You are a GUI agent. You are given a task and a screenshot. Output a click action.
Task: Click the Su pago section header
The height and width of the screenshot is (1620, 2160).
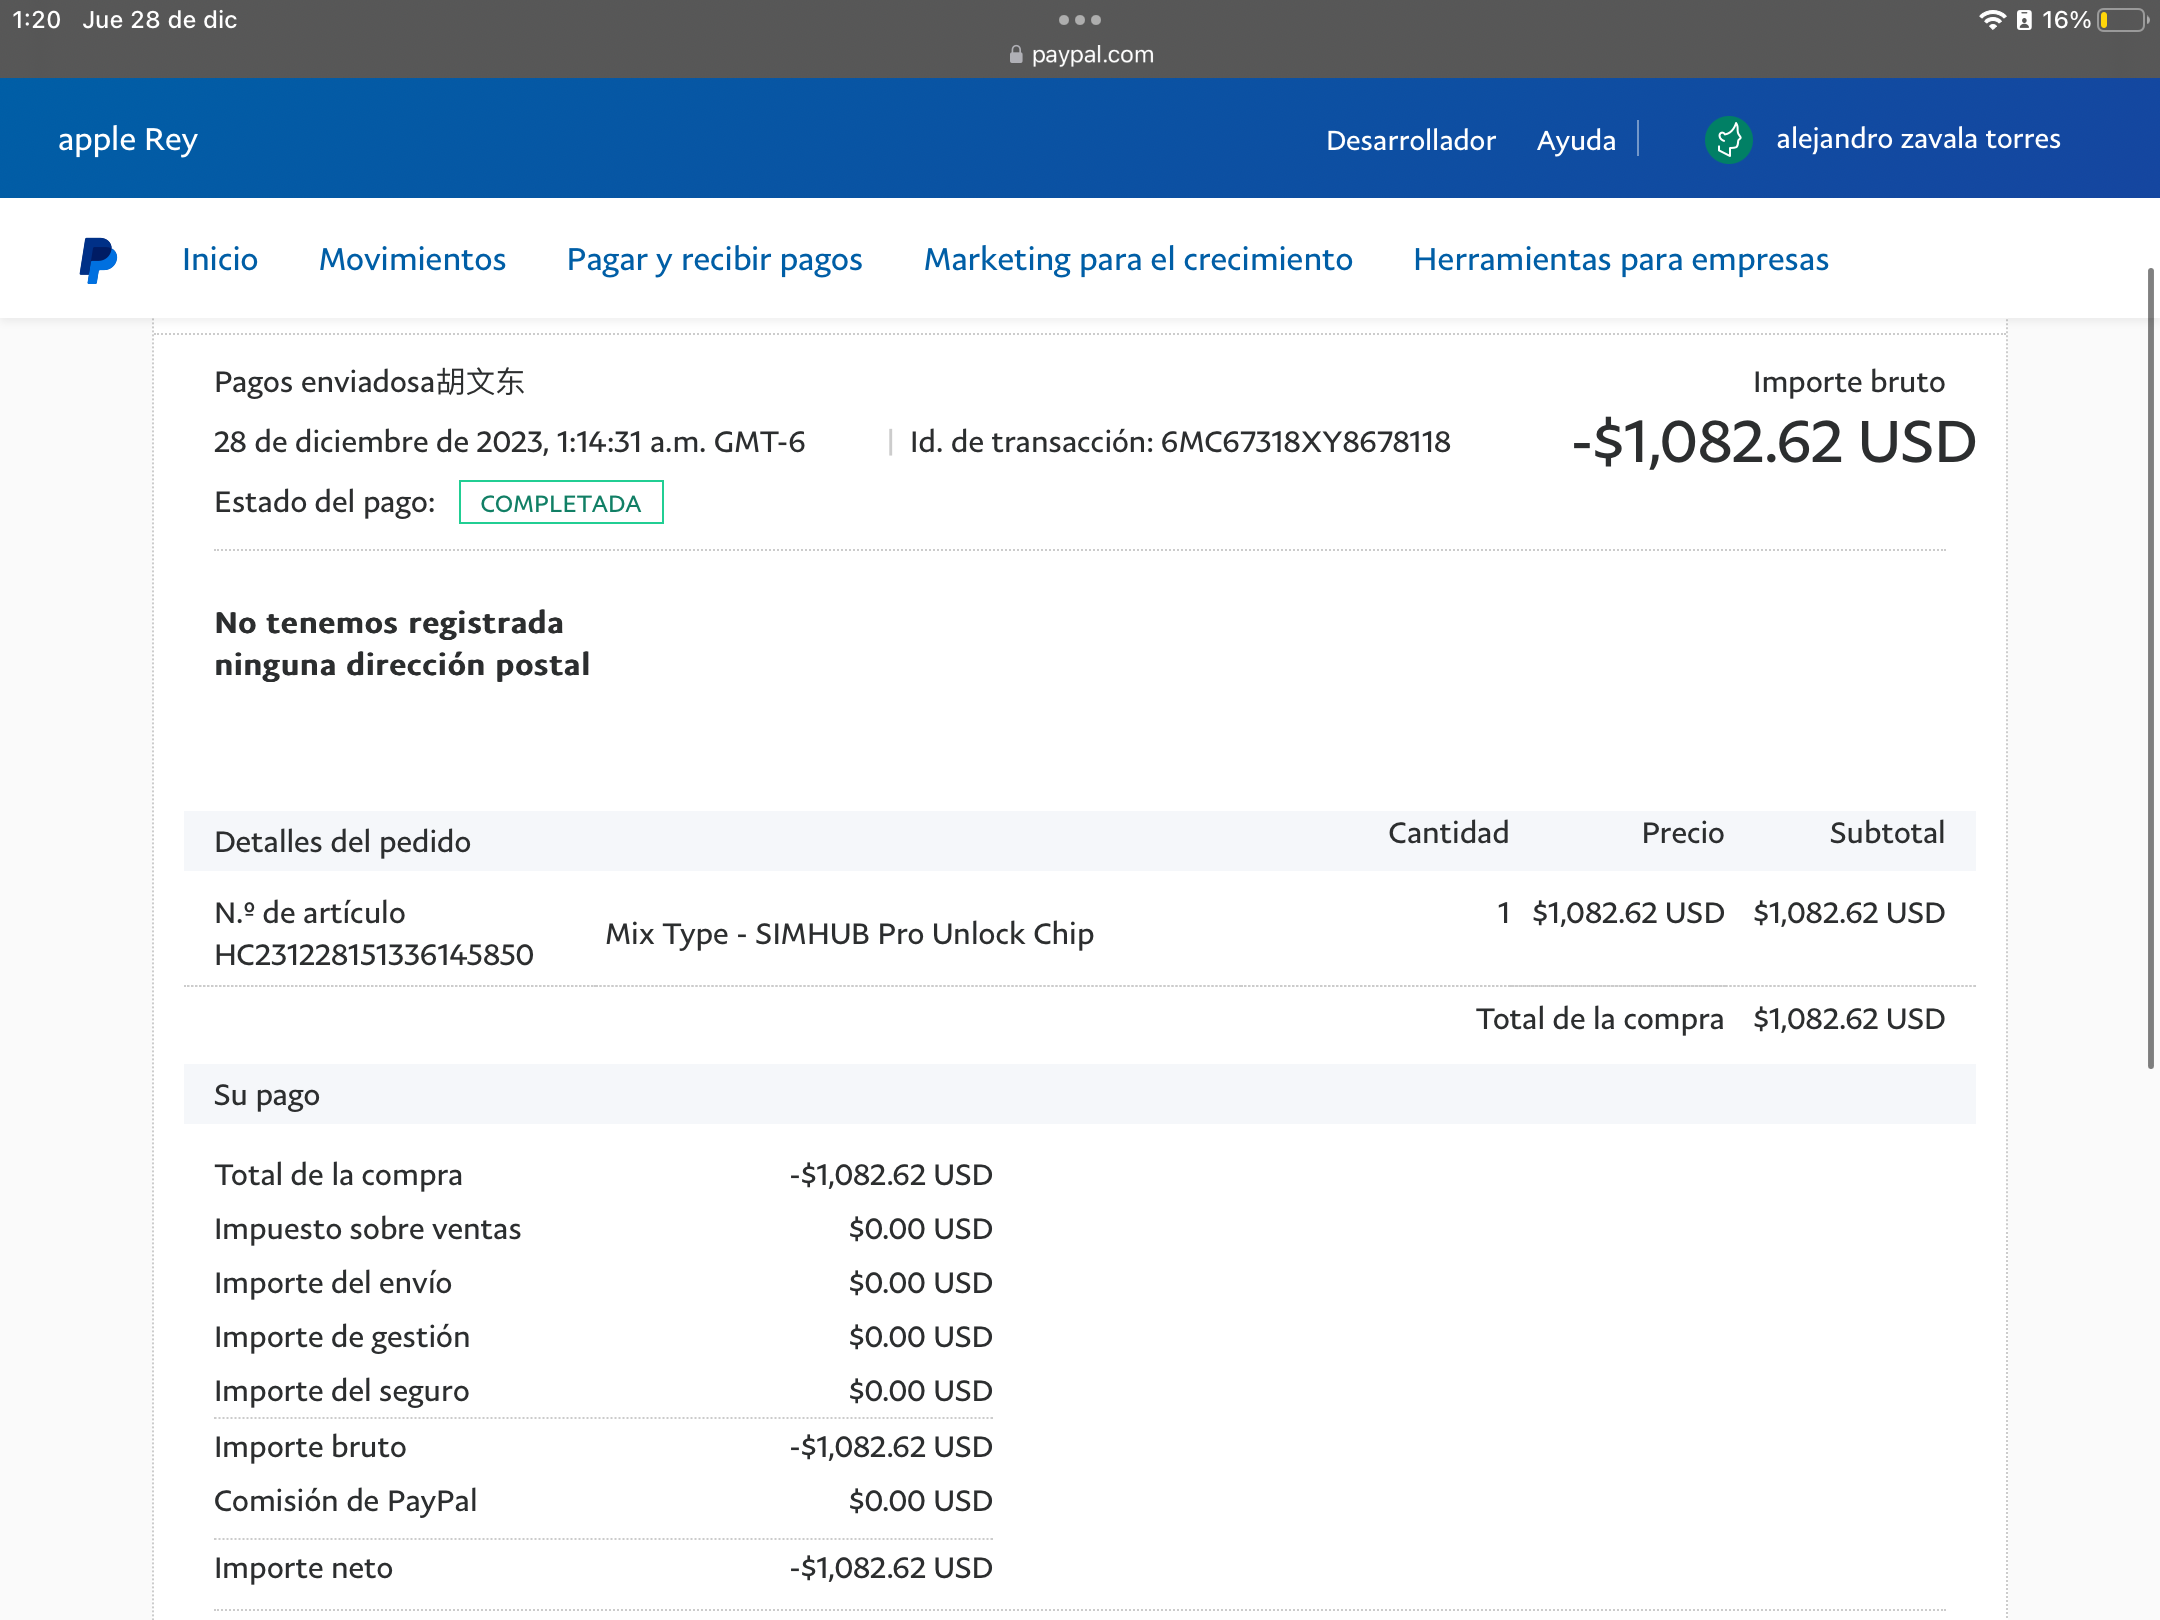(x=267, y=1095)
